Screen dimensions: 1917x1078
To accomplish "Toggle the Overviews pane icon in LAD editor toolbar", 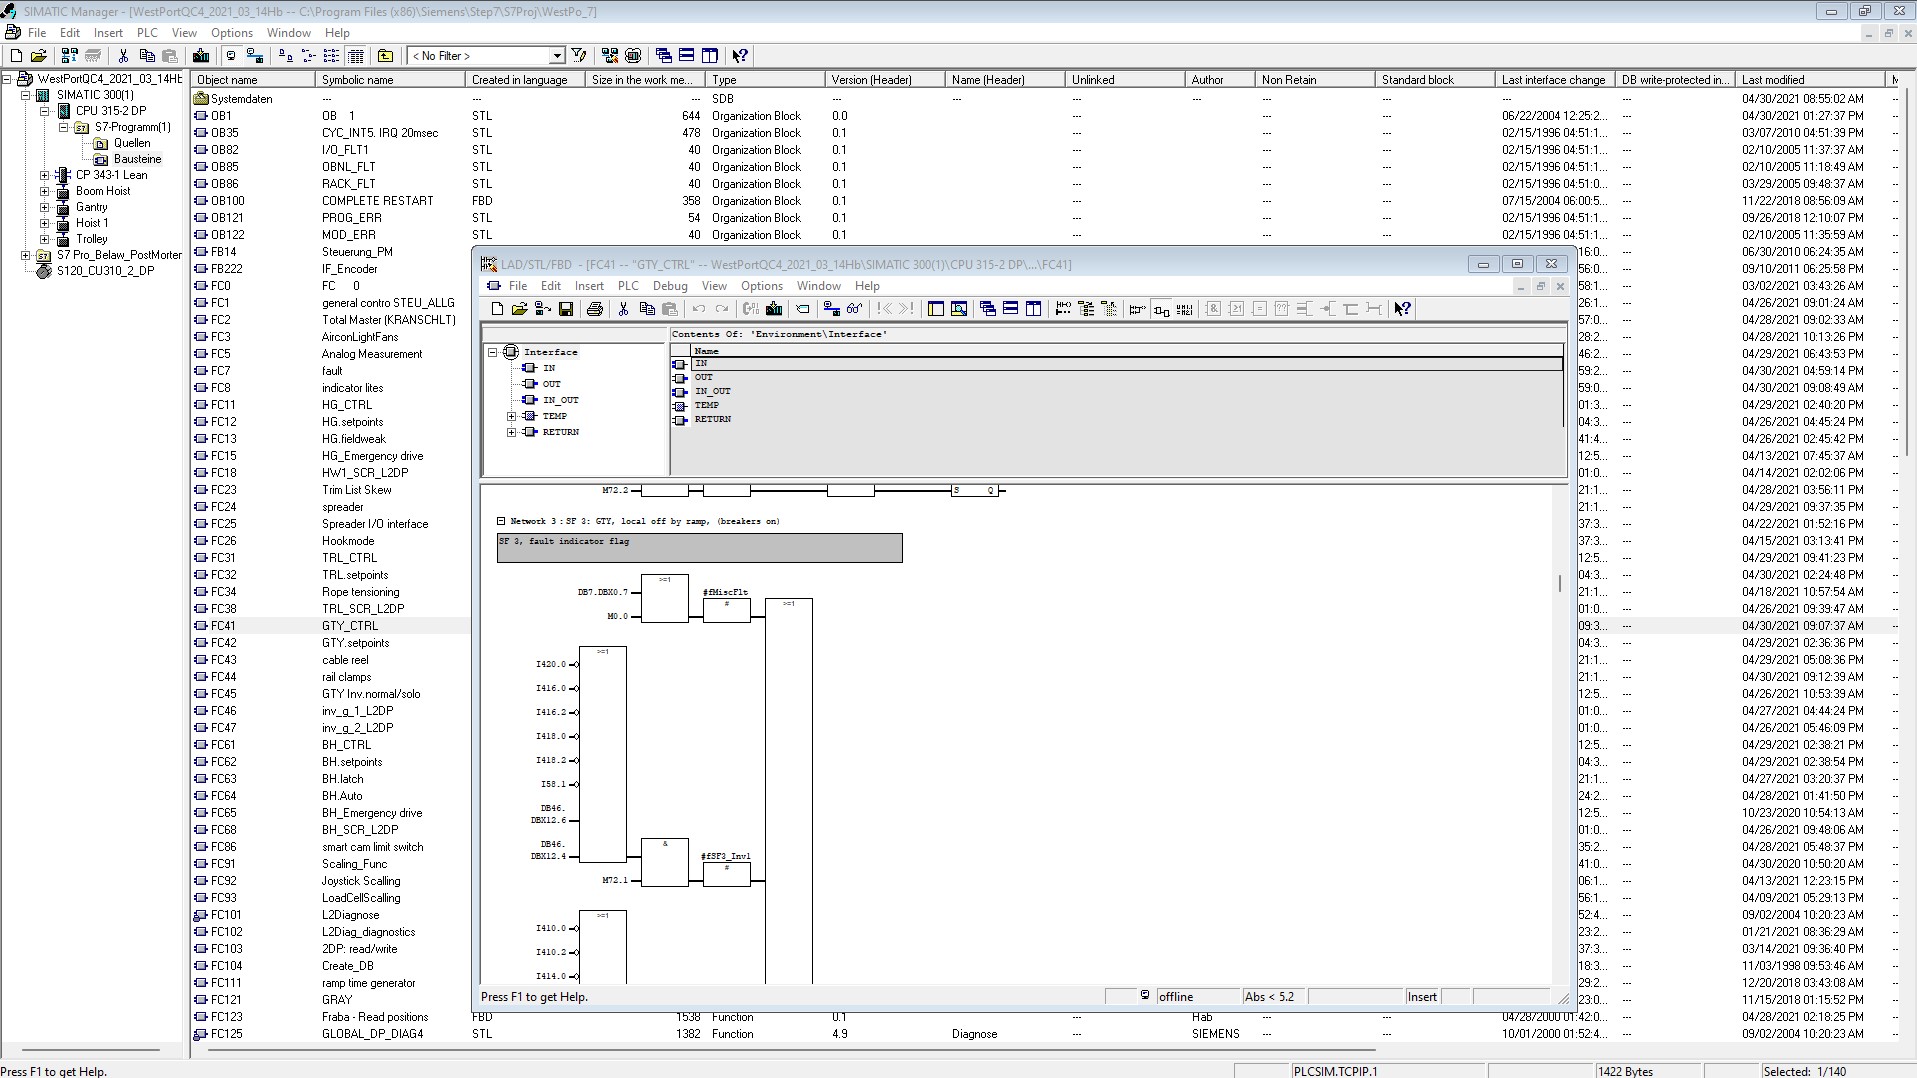I will coord(936,309).
